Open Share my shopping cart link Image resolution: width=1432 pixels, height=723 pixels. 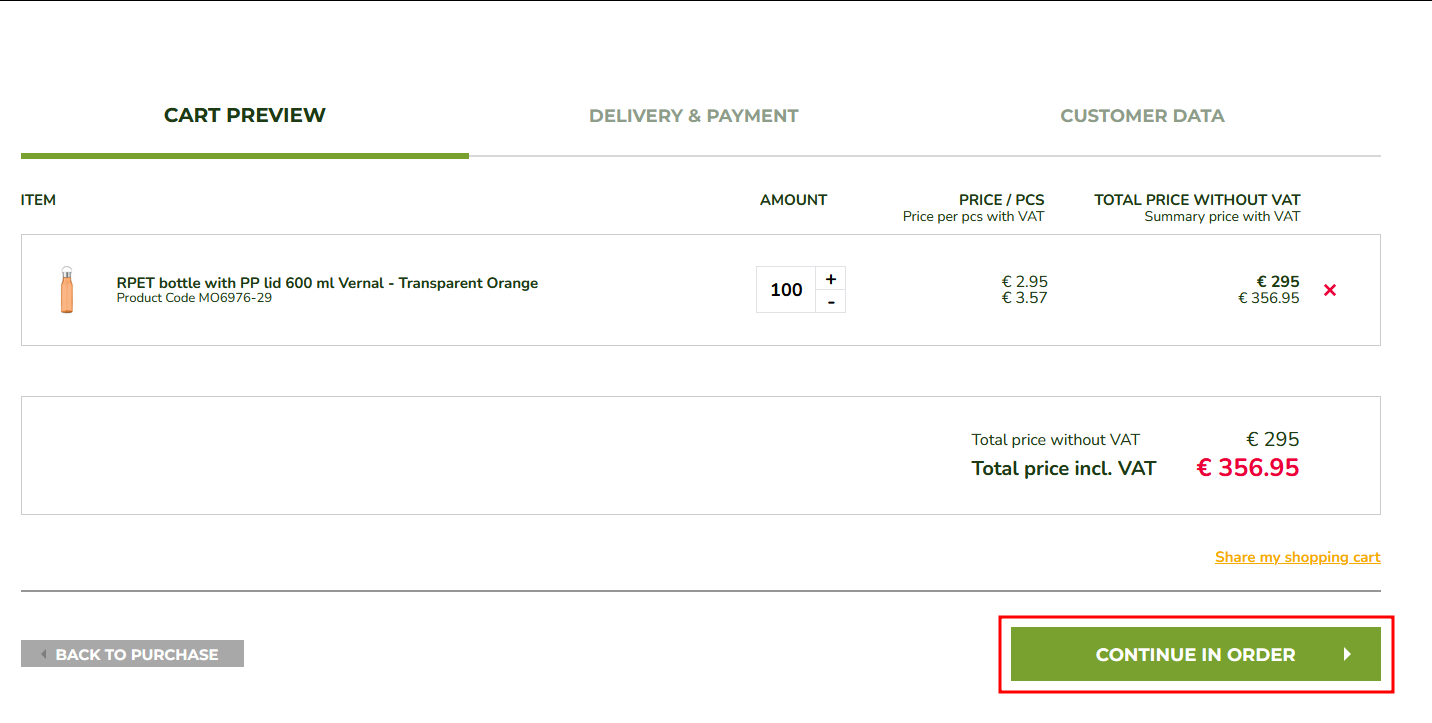(x=1297, y=557)
